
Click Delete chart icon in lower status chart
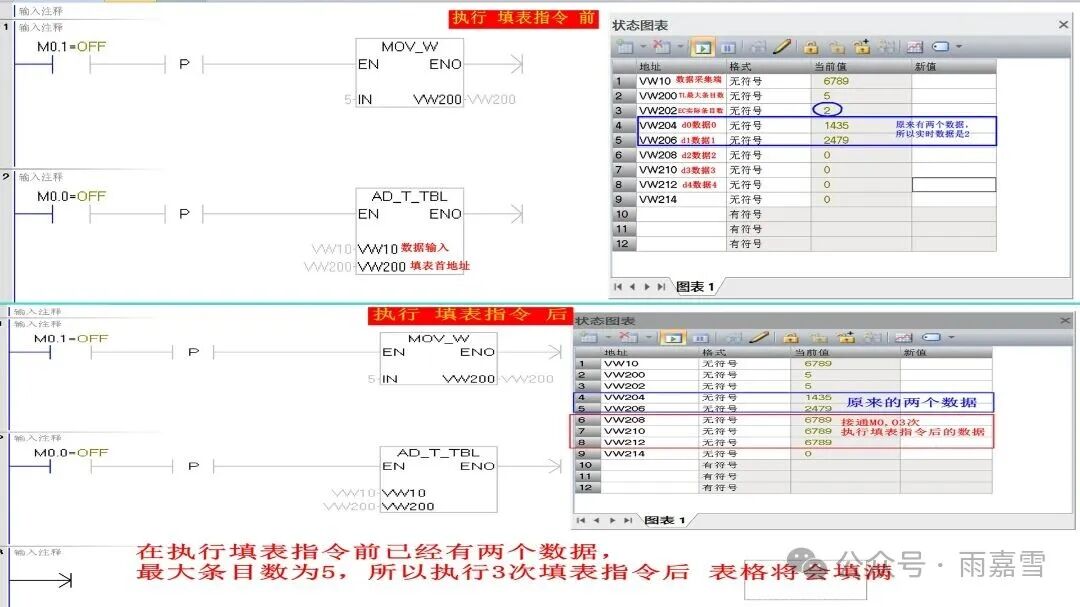(x=628, y=338)
